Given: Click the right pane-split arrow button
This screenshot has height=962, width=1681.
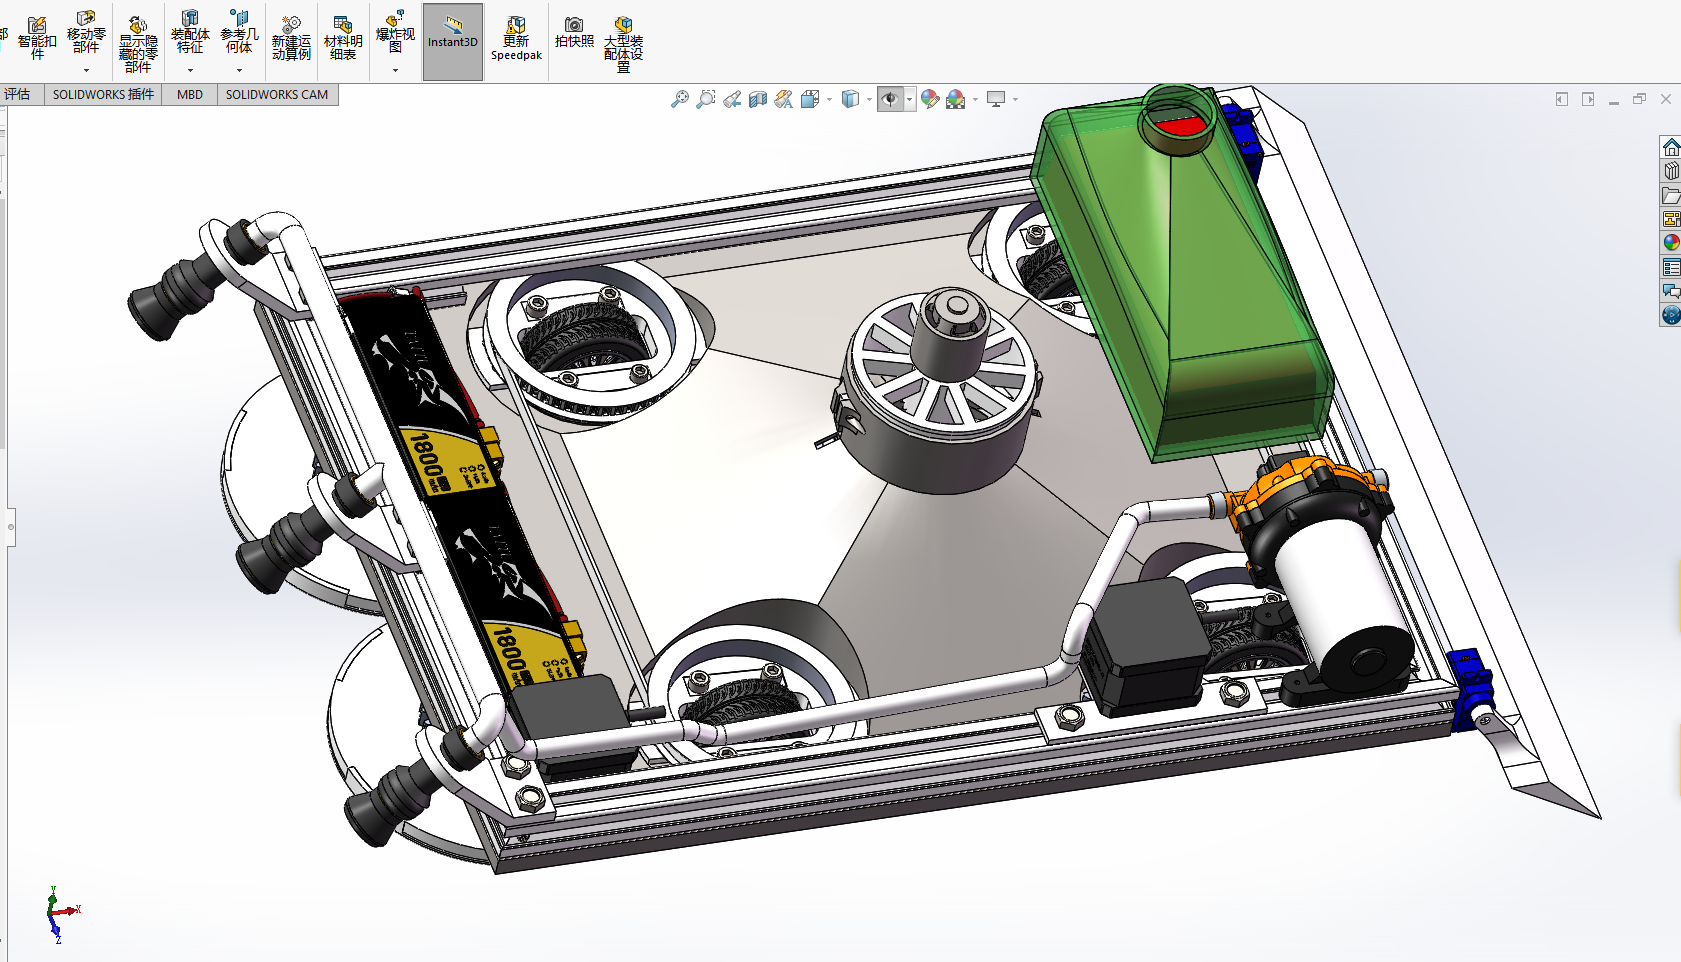Looking at the screenshot, I should click(x=1588, y=99).
